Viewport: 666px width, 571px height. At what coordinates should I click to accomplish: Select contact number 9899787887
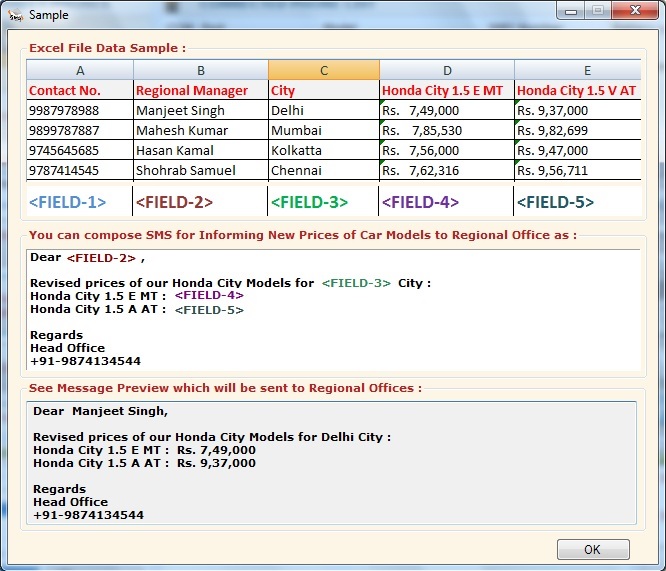[x=80, y=130]
